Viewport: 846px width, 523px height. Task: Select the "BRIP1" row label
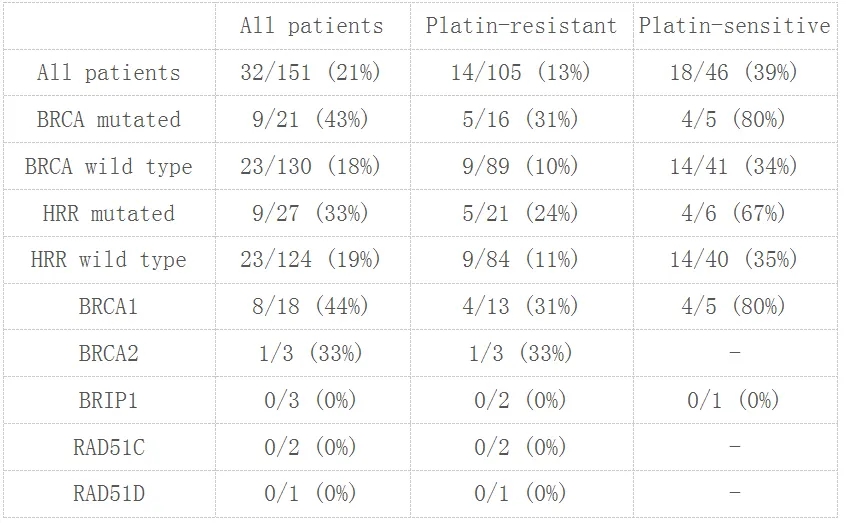pyautogui.click(x=109, y=401)
